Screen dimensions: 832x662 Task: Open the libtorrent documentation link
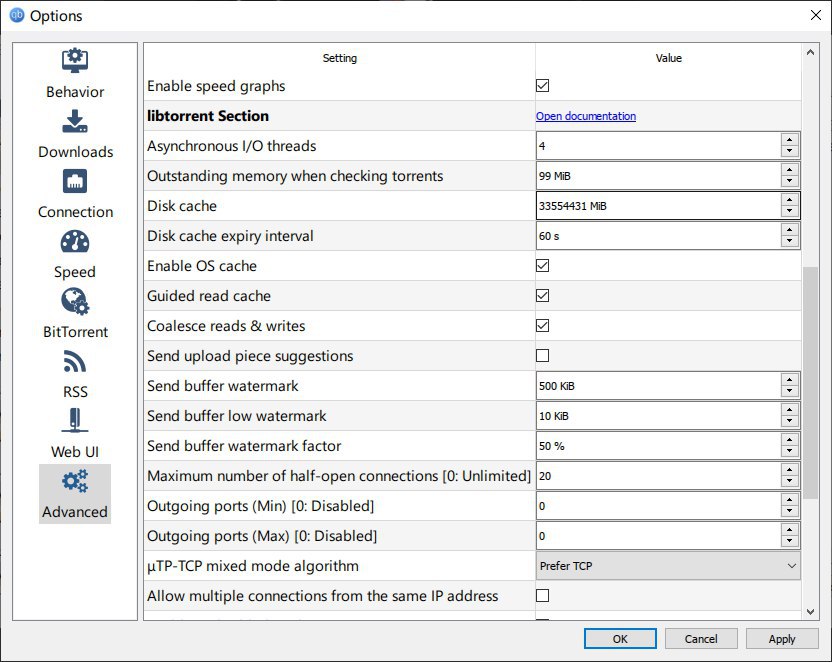586,116
